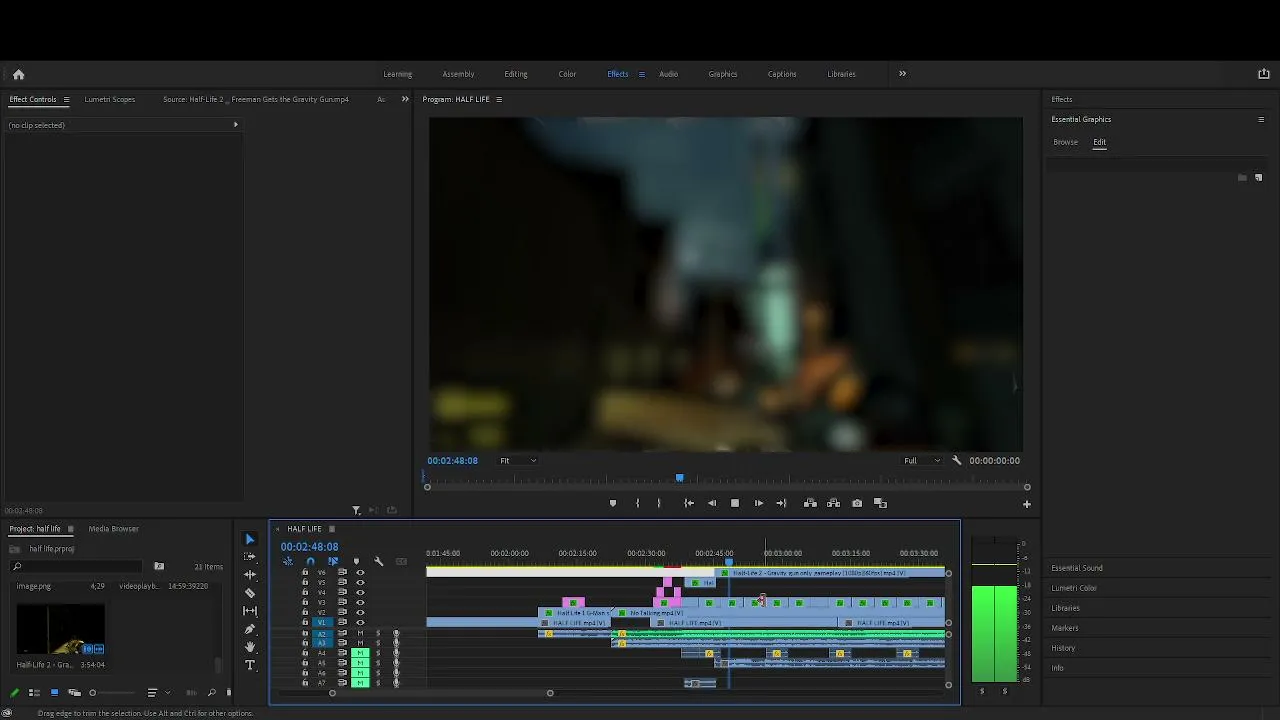Toggle the project writable green pencil icon
This screenshot has width=1280, height=720.
click(x=14, y=693)
